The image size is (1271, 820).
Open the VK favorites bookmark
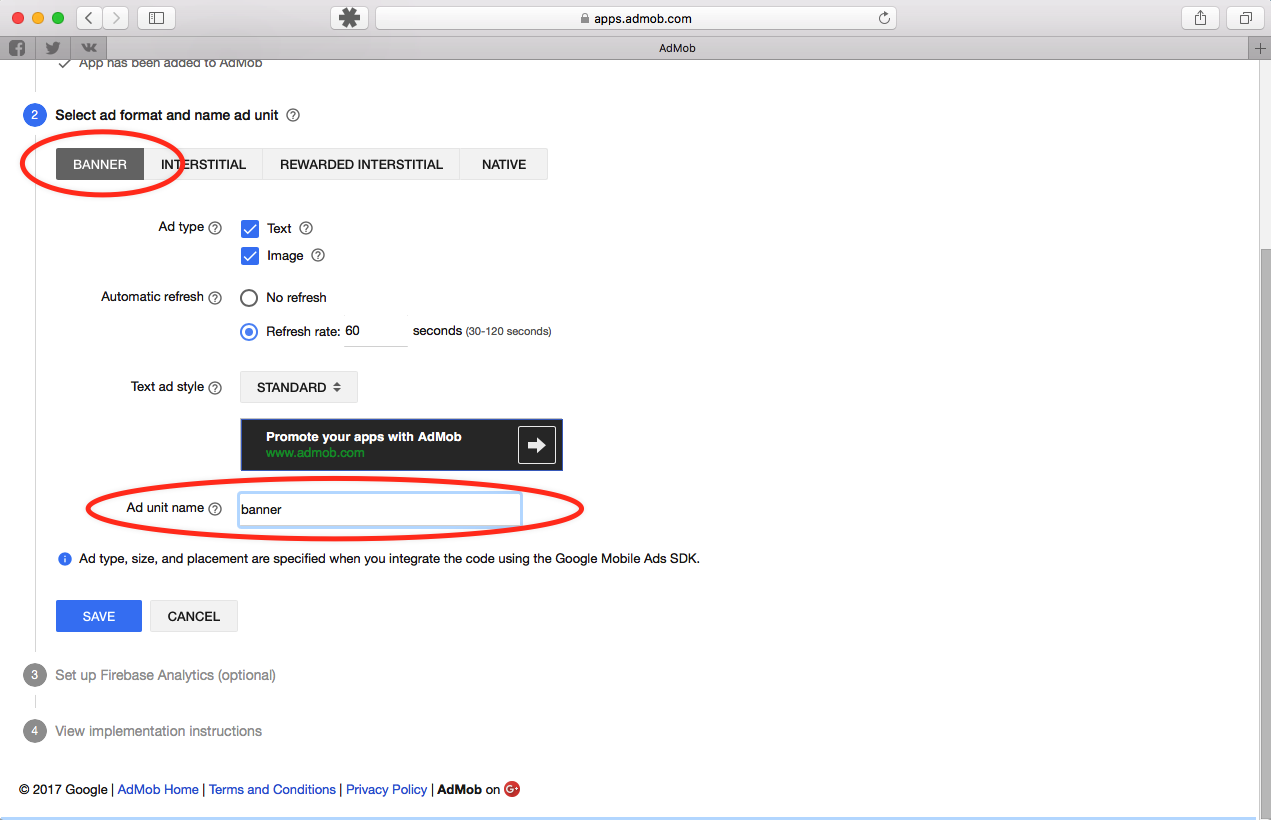(89, 48)
